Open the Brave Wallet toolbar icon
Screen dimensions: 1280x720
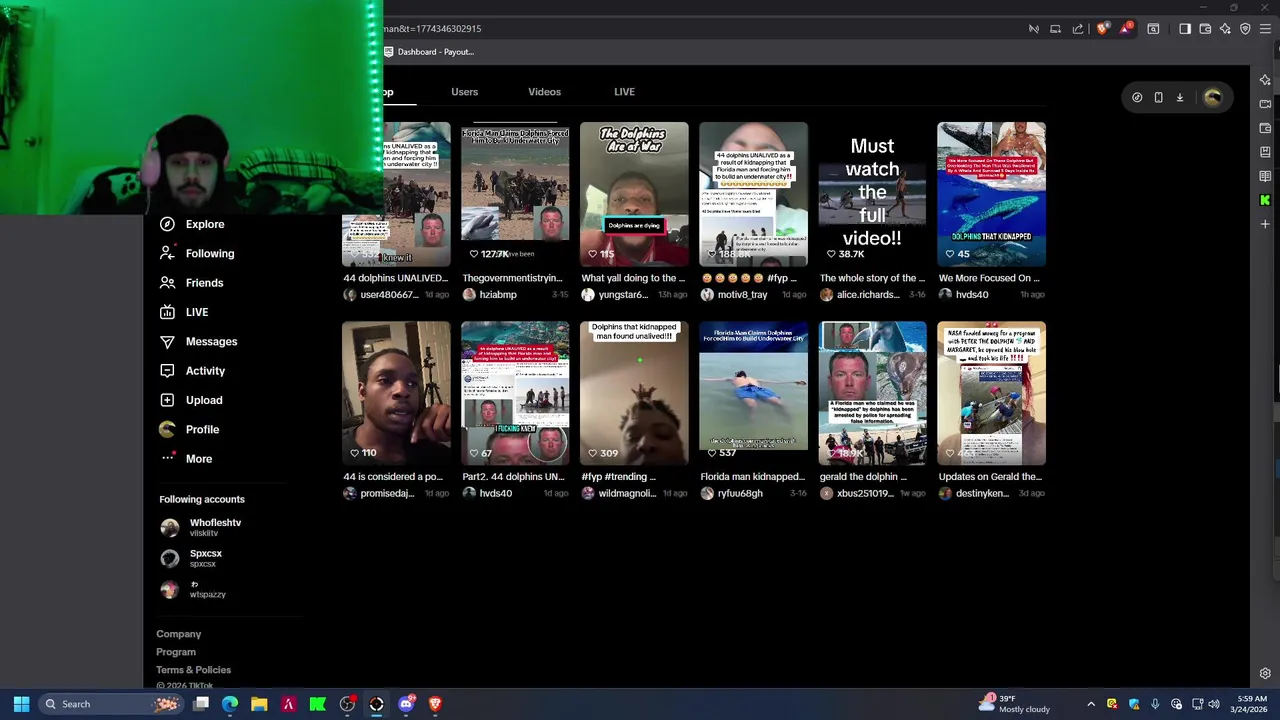1205,29
